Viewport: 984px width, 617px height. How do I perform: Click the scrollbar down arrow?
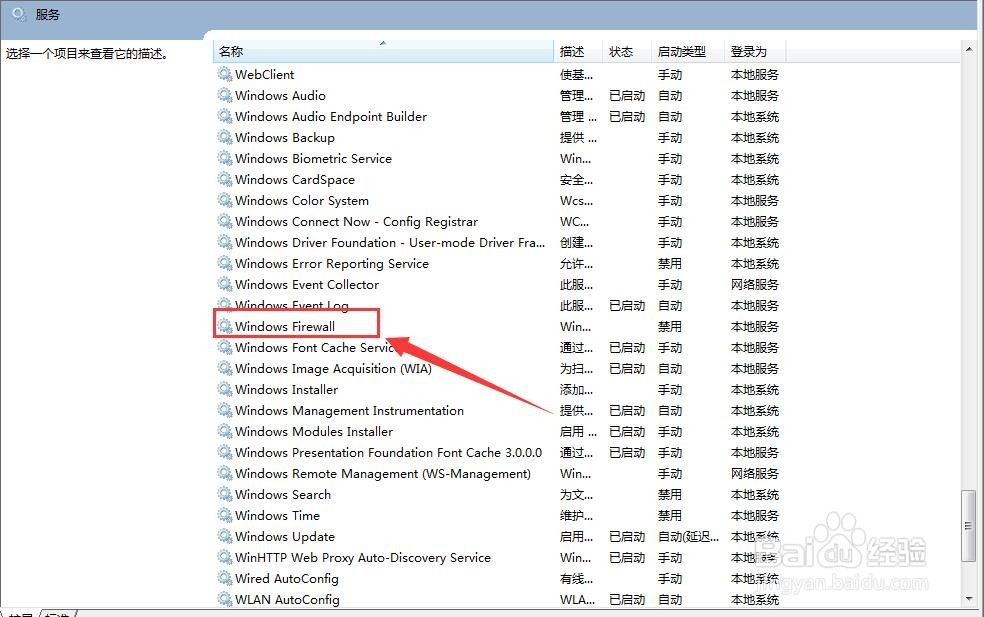tap(969, 599)
